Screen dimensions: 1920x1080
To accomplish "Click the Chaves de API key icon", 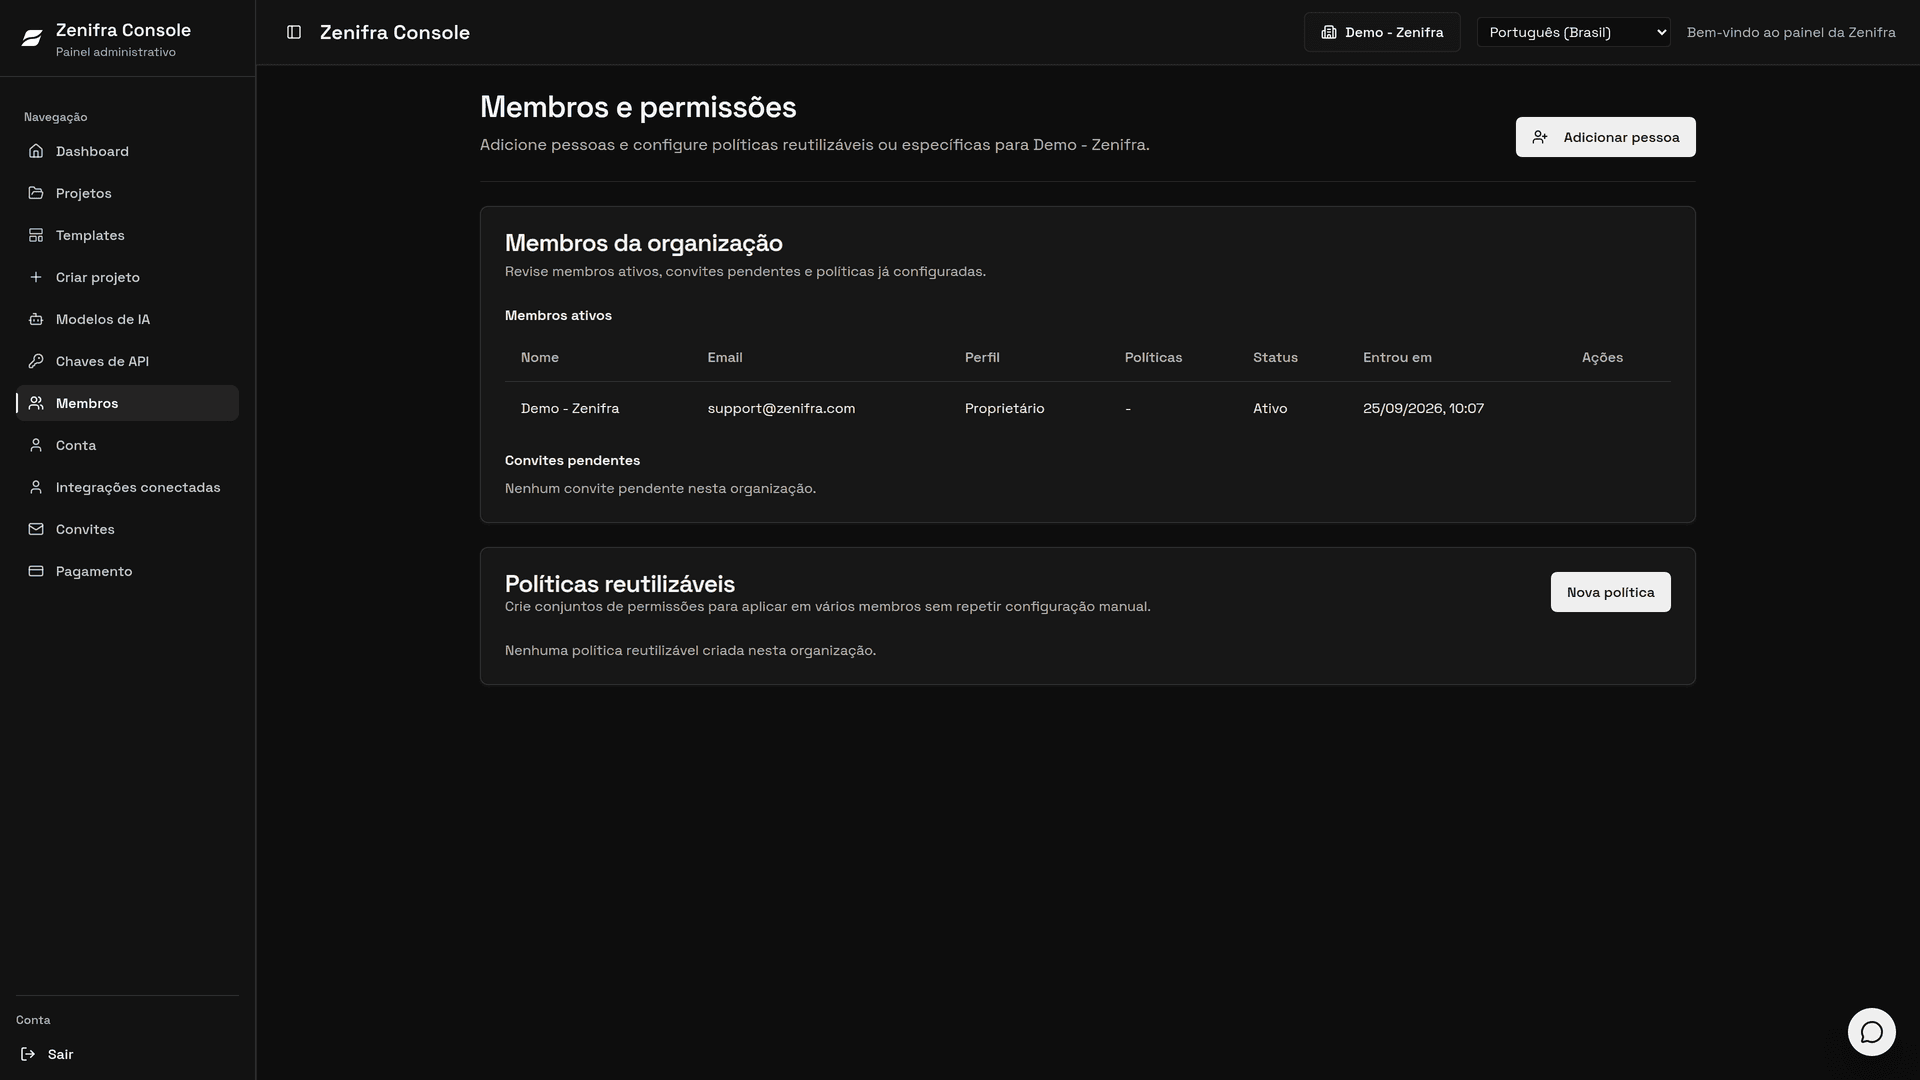I will click(36, 361).
